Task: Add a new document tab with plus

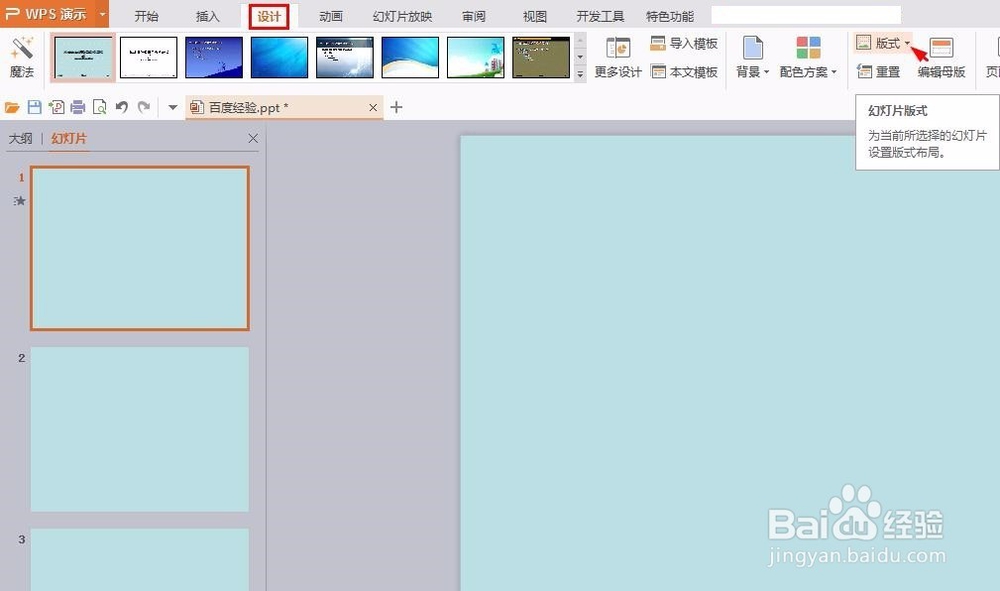Action: 396,107
